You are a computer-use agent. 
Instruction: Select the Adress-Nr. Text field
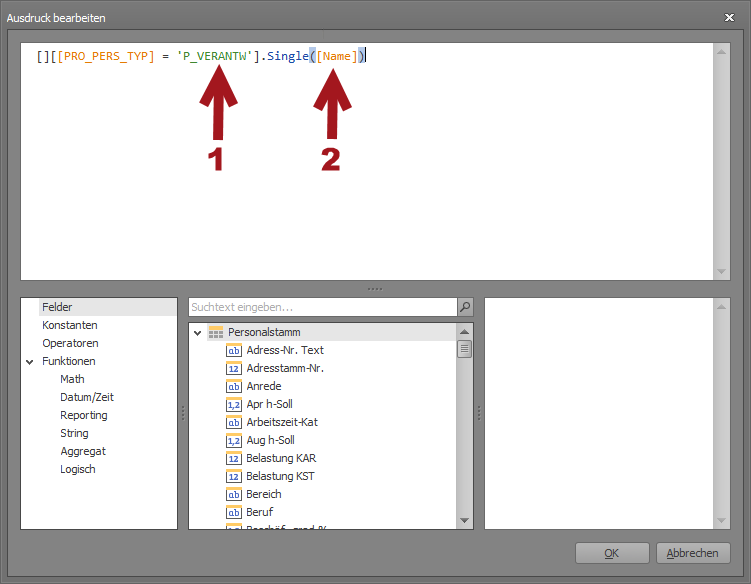pyautogui.click(x=285, y=350)
